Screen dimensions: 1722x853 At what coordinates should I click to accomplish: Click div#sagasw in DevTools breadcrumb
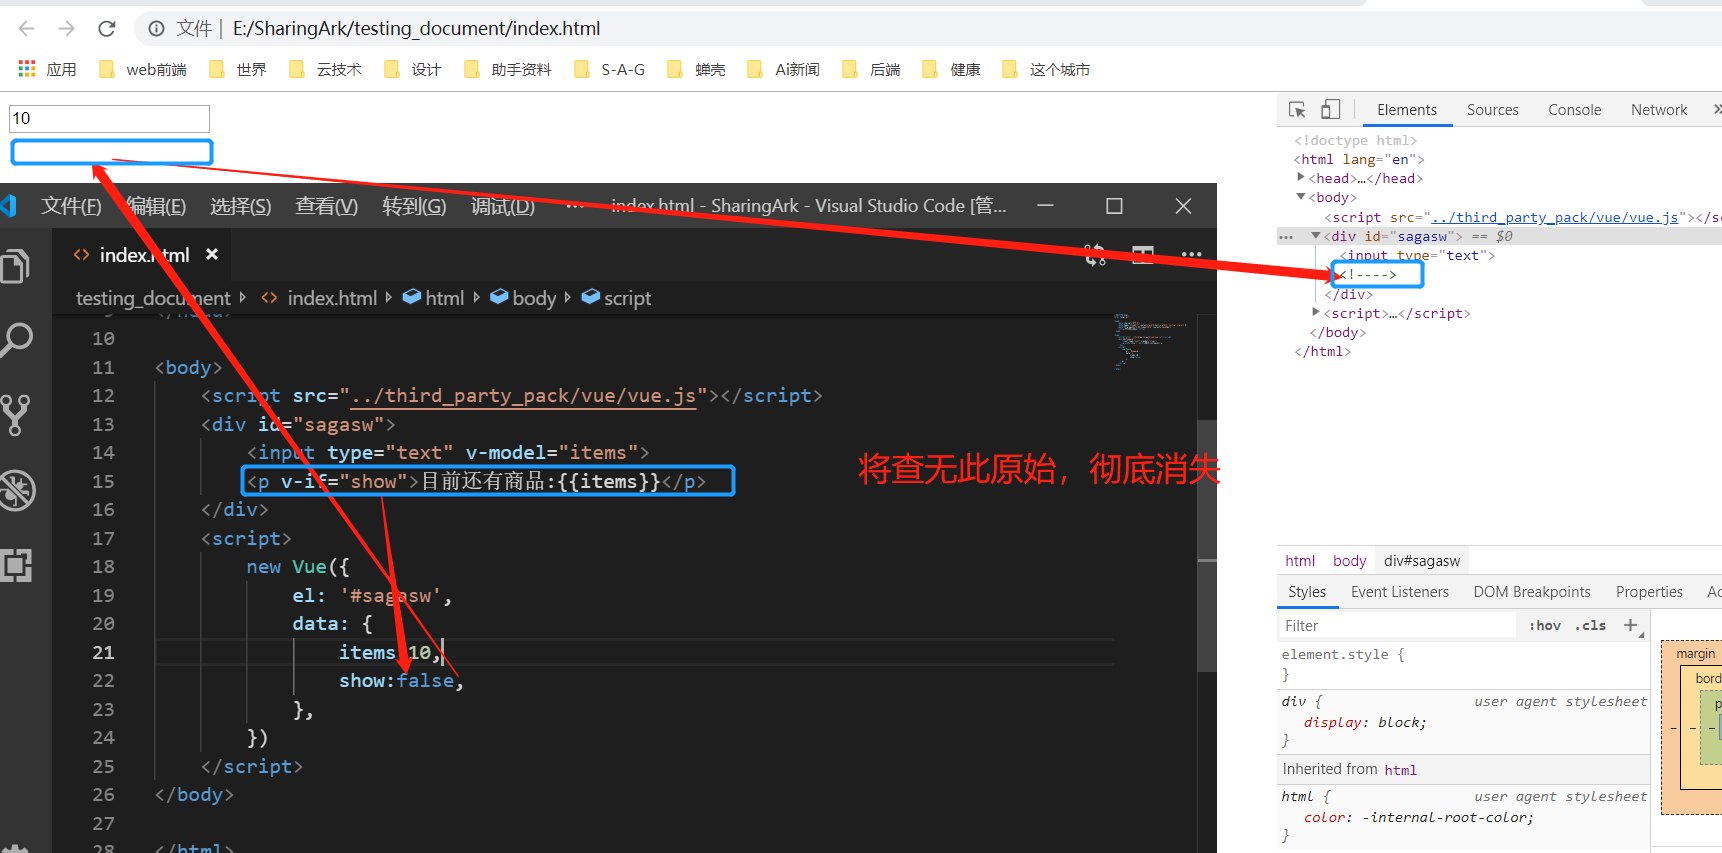point(1421,561)
